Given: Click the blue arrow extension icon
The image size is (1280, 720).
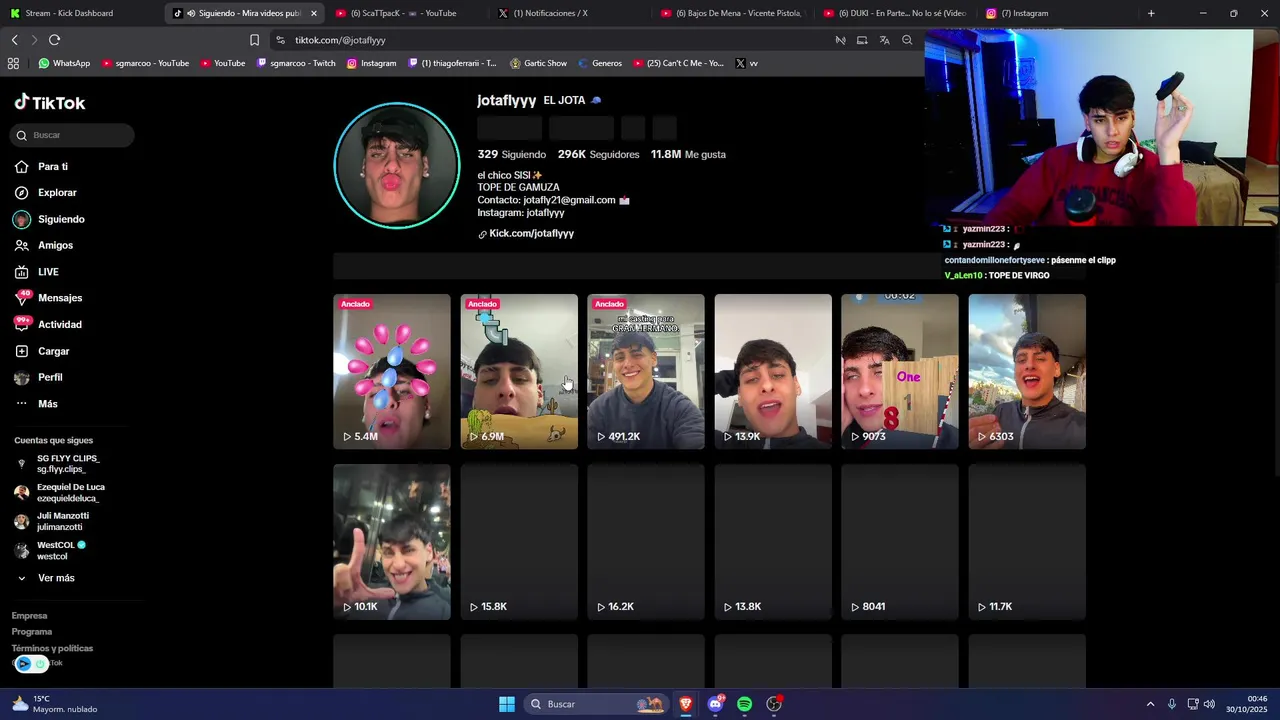Looking at the screenshot, I should pyautogui.click(x=23, y=664).
